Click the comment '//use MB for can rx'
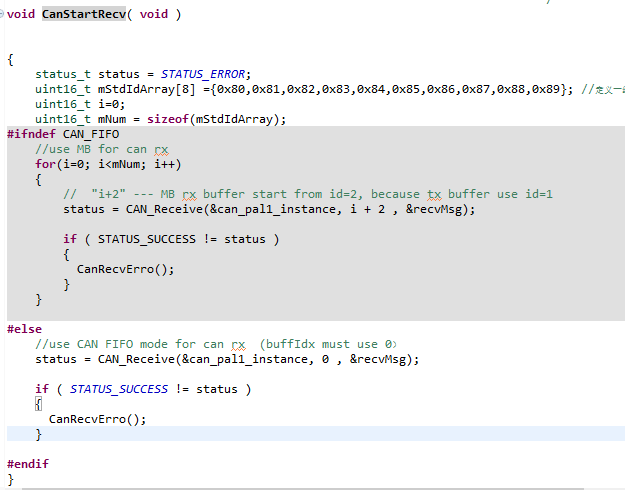 102,150
